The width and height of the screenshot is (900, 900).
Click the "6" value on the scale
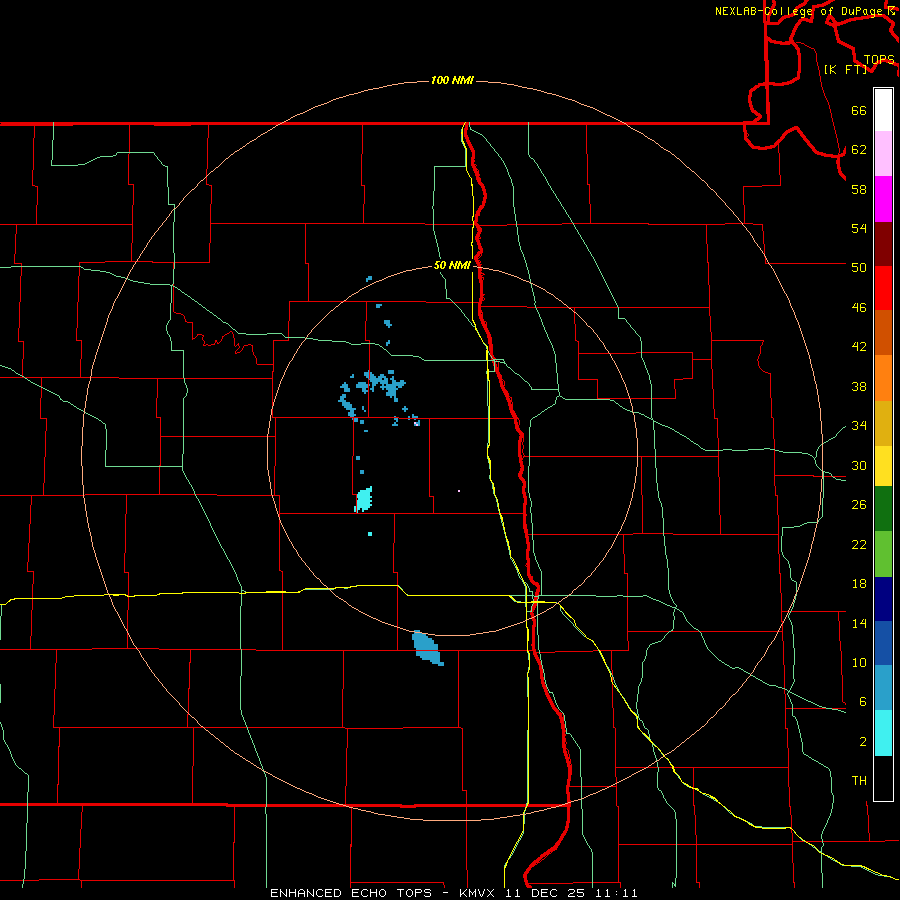point(863,702)
